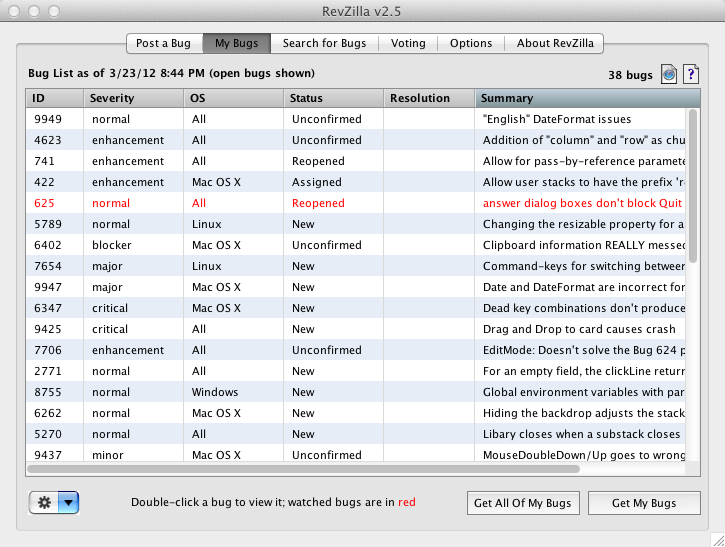Screen dimensions: 725x547
Task: Select the Options tab
Action: [470, 43]
